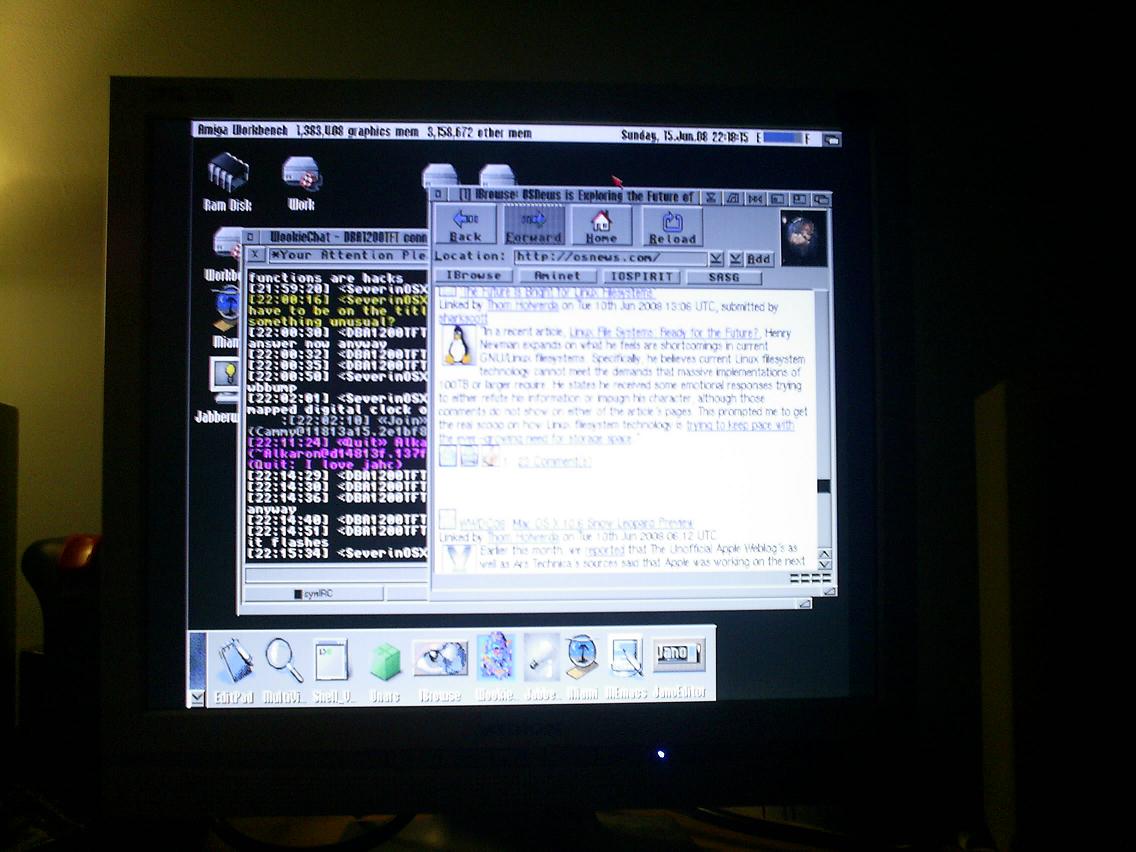The height and width of the screenshot is (852, 1136).
Task: Follow the 'trying to keep pace with' link
Action: [740, 425]
